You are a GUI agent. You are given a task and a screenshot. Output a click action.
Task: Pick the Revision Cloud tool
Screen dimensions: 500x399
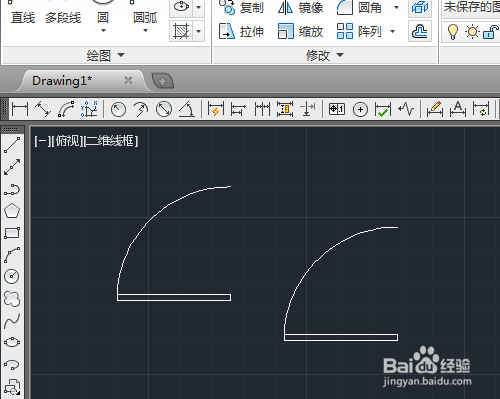(x=12, y=299)
